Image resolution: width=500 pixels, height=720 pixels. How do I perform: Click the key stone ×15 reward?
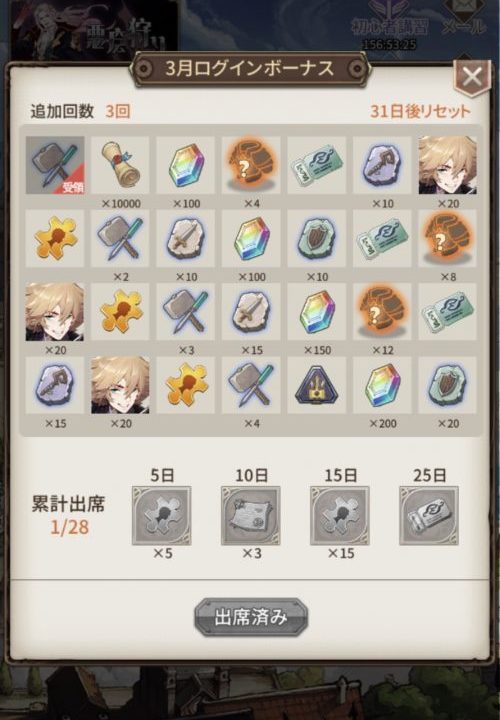coord(55,385)
